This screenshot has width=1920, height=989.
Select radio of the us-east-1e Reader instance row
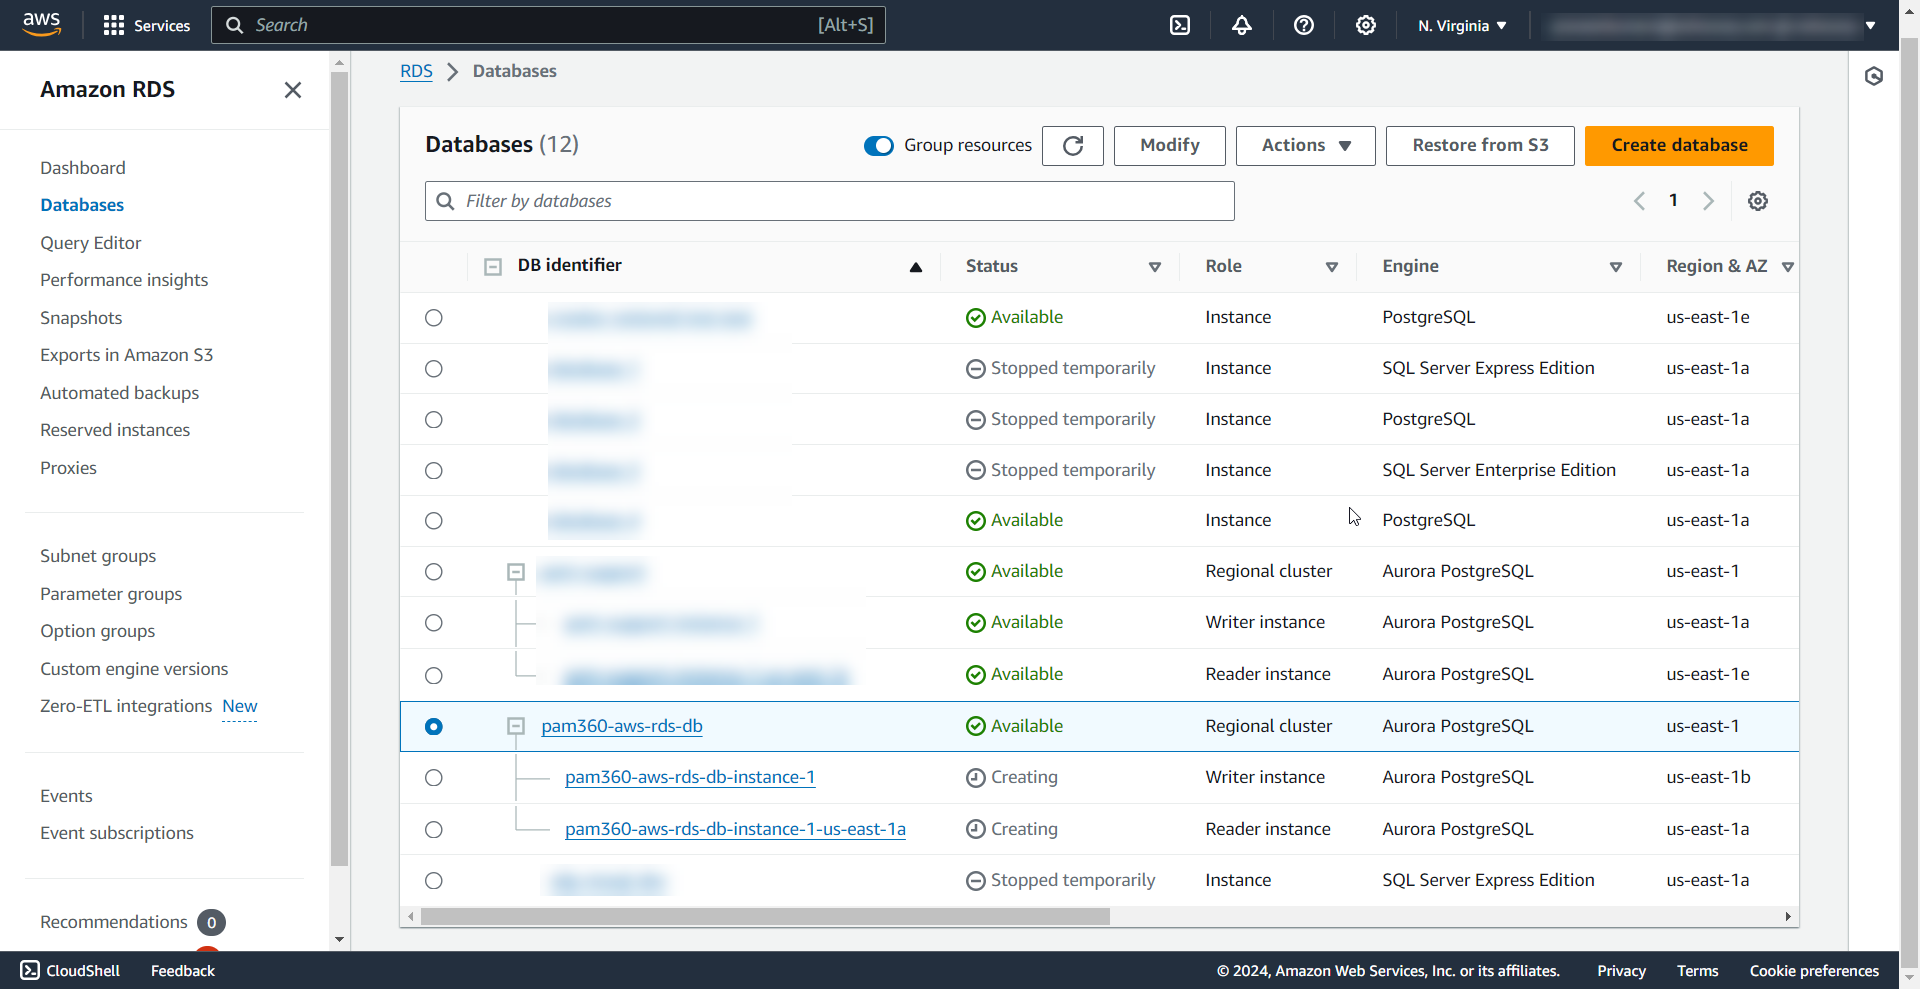coord(434,676)
